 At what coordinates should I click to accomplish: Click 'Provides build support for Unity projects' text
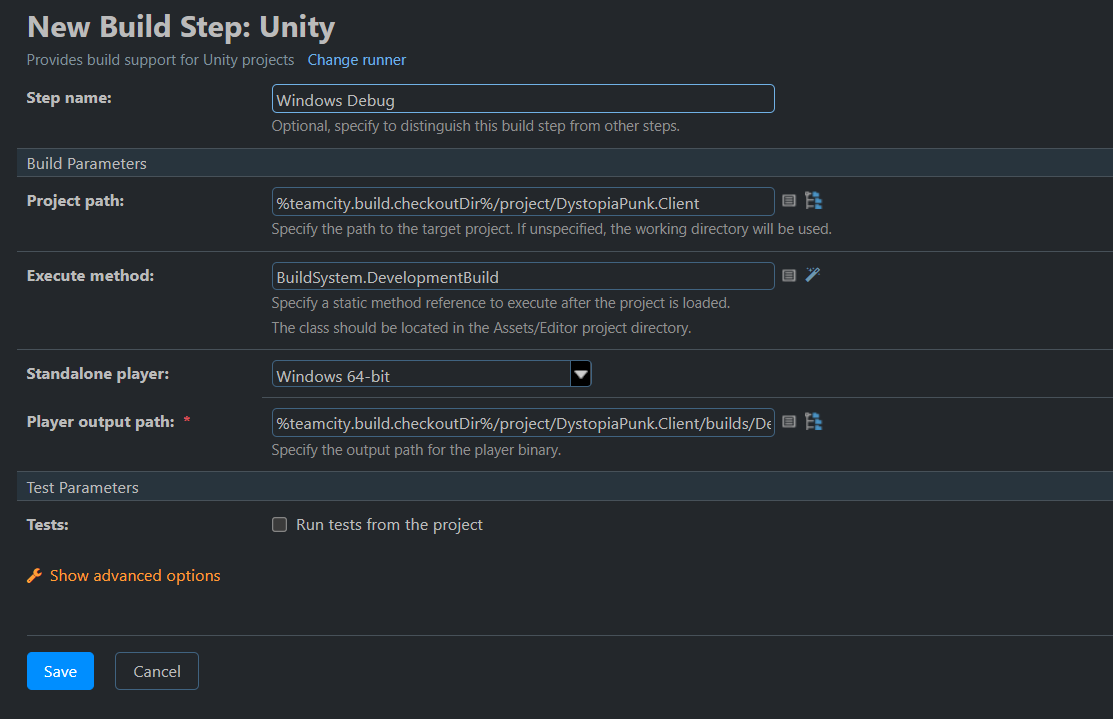point(160,60)
